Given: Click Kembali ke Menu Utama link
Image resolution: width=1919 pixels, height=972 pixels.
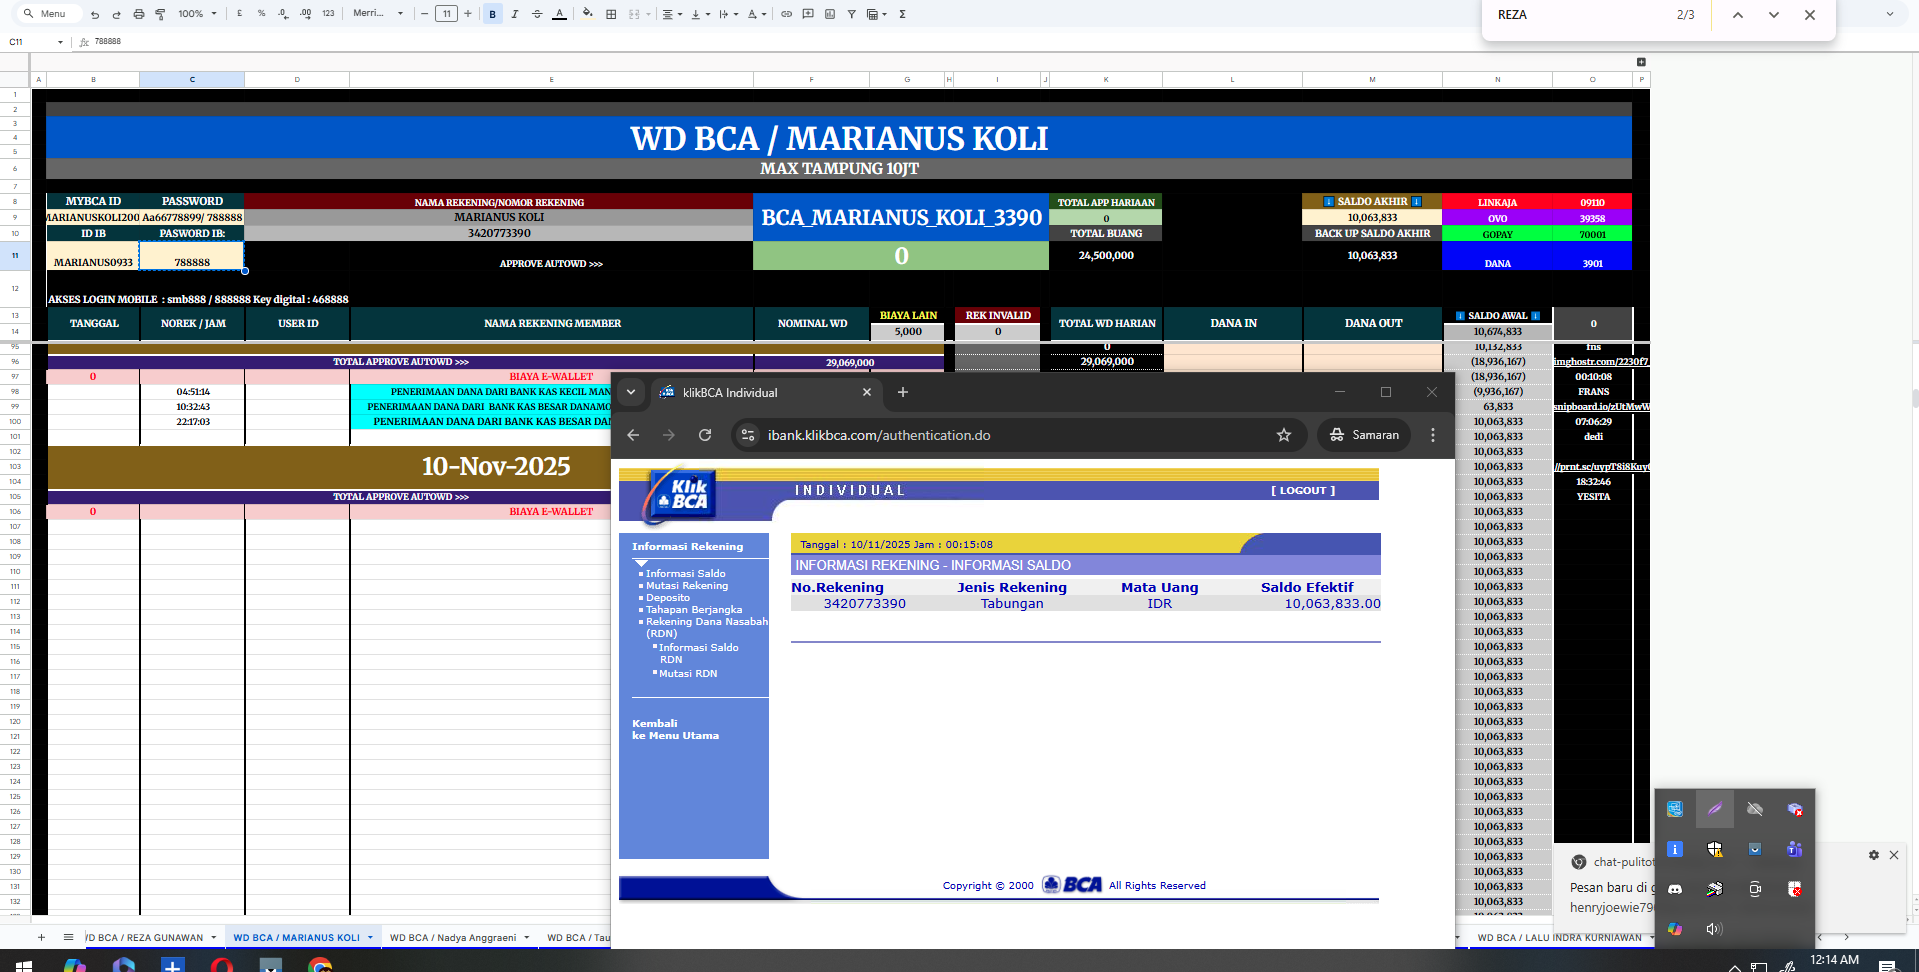Looking at the screenshot, I should [x=675, y=729].
